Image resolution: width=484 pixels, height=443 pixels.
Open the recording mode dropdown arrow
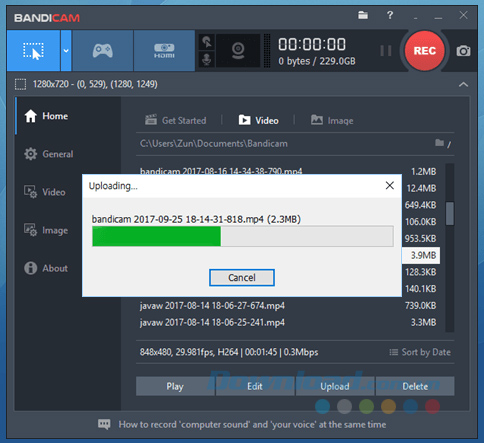pyautogui.click(x=66, y=51)
